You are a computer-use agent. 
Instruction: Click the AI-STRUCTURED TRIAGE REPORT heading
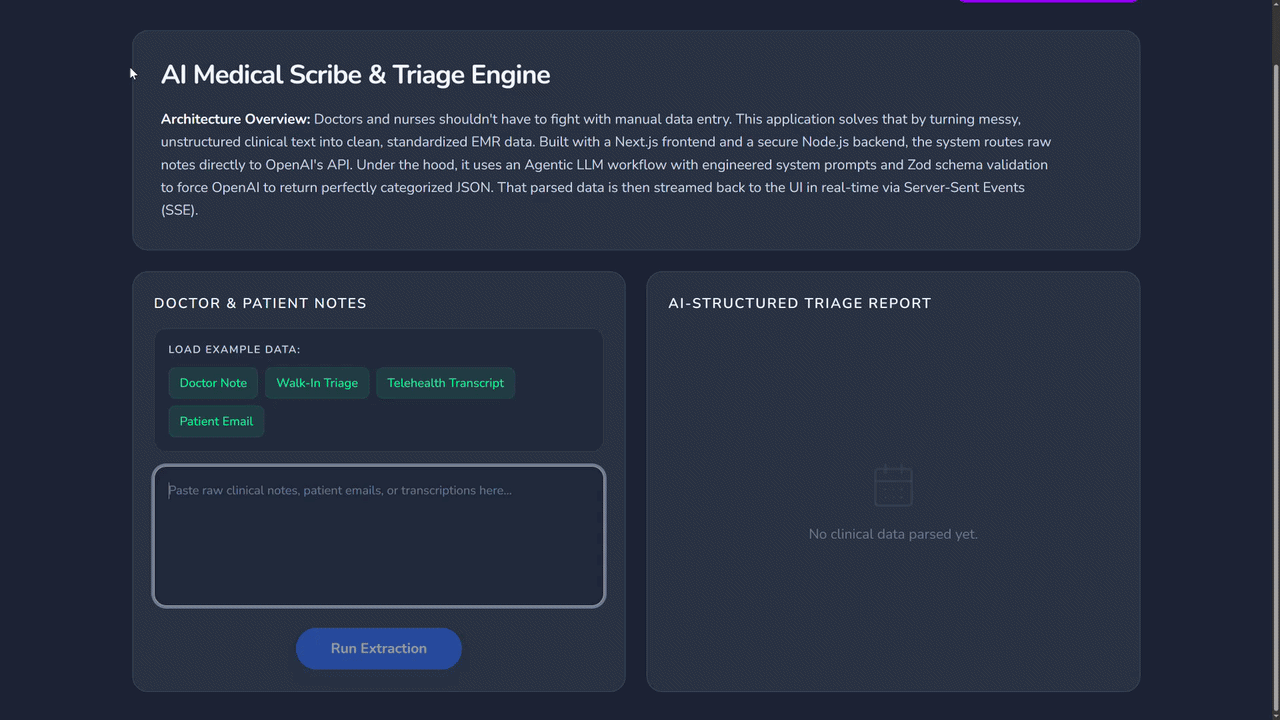[798, 303]
